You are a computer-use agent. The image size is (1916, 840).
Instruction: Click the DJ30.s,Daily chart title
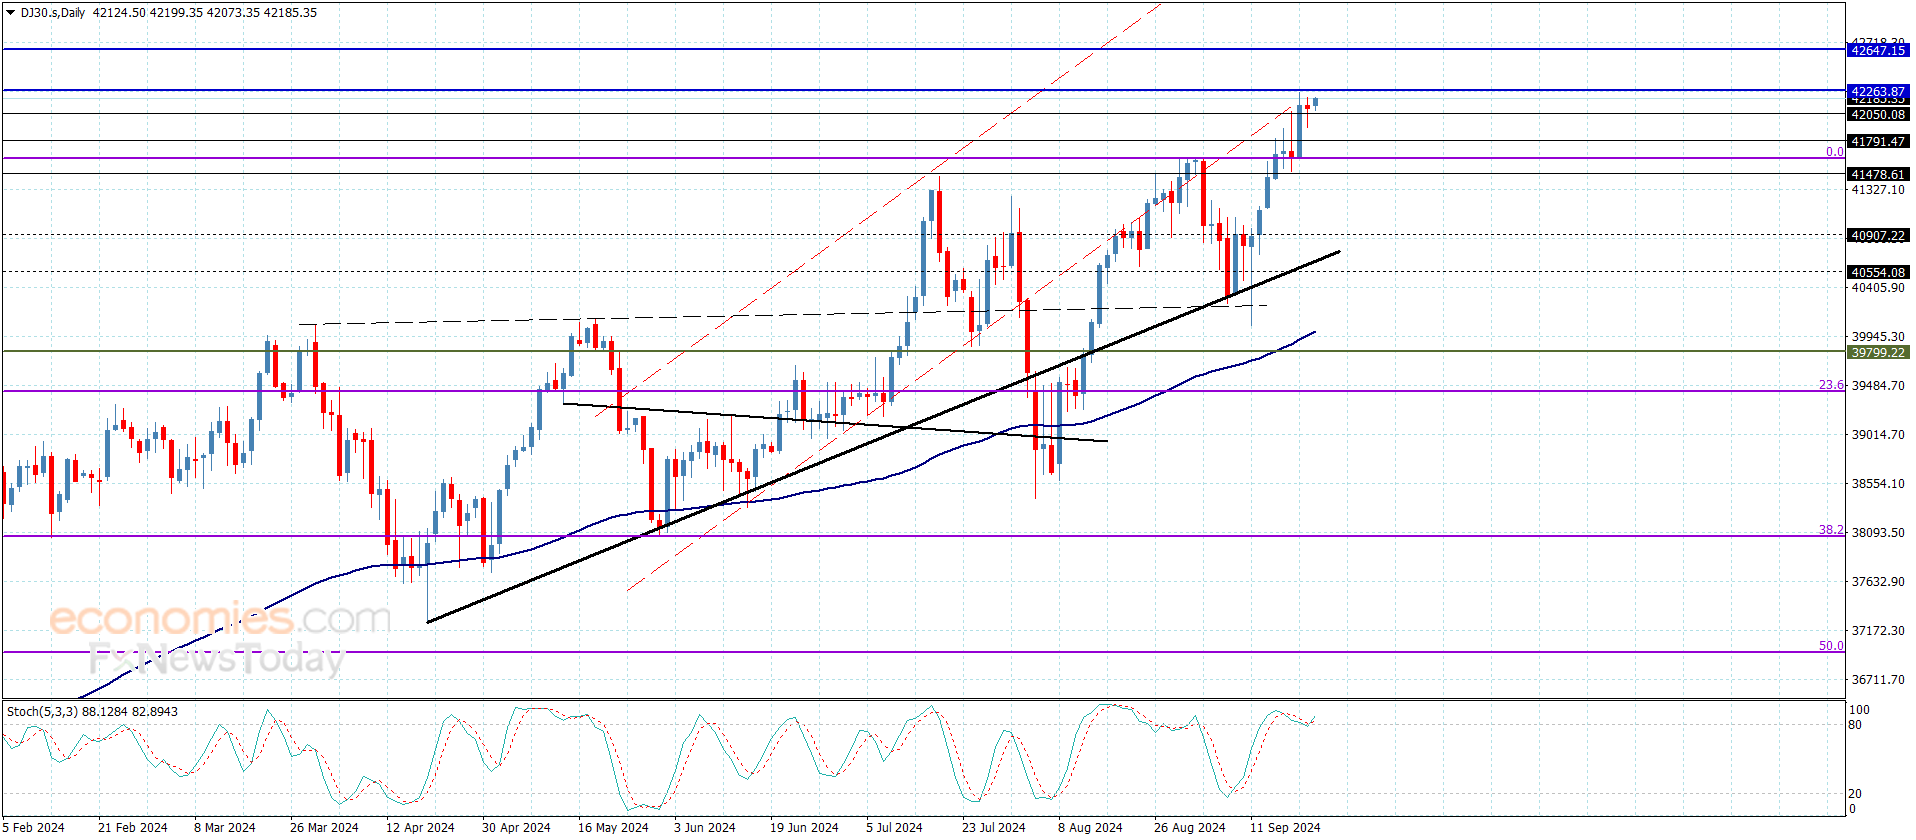[54, 13]
